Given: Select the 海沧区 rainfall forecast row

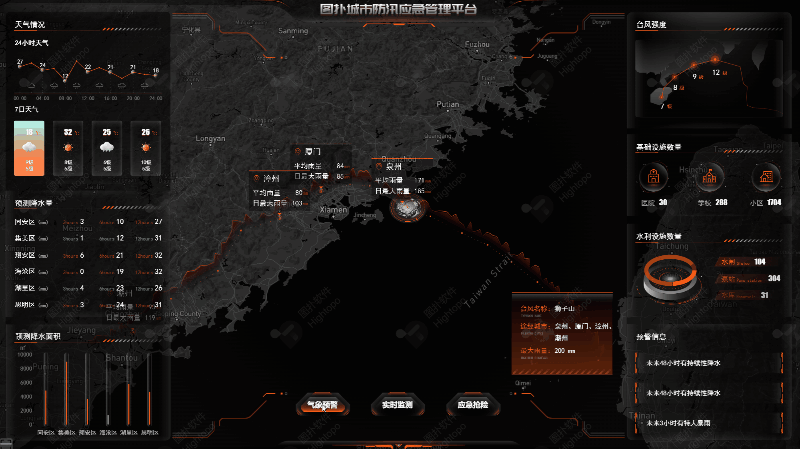Looking at the screenshot, I should click(88, 271).
